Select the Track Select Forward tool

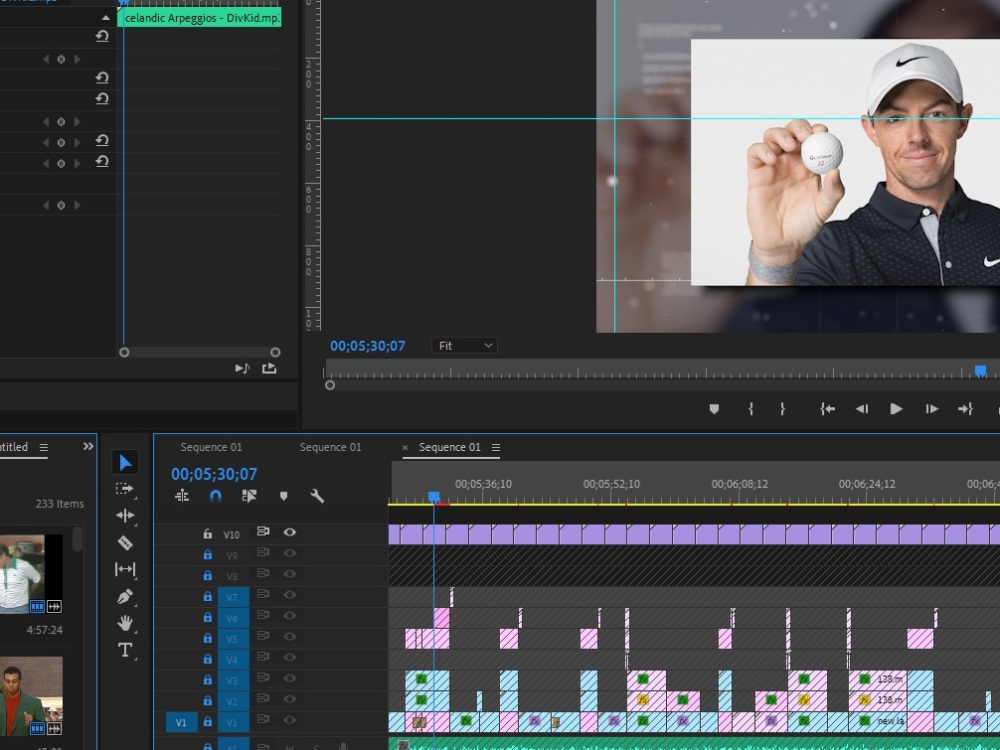coord(124,489)
